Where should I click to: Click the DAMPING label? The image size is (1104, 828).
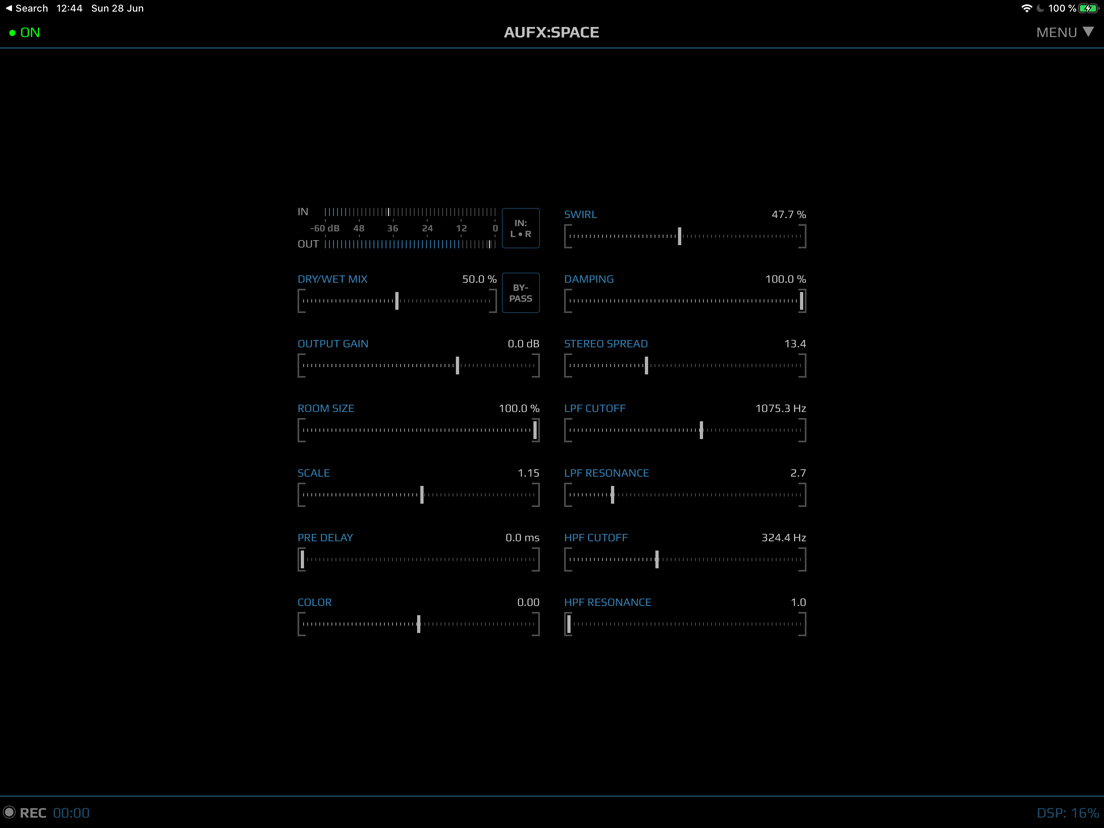pyautogui.click(x=589, y=279)
